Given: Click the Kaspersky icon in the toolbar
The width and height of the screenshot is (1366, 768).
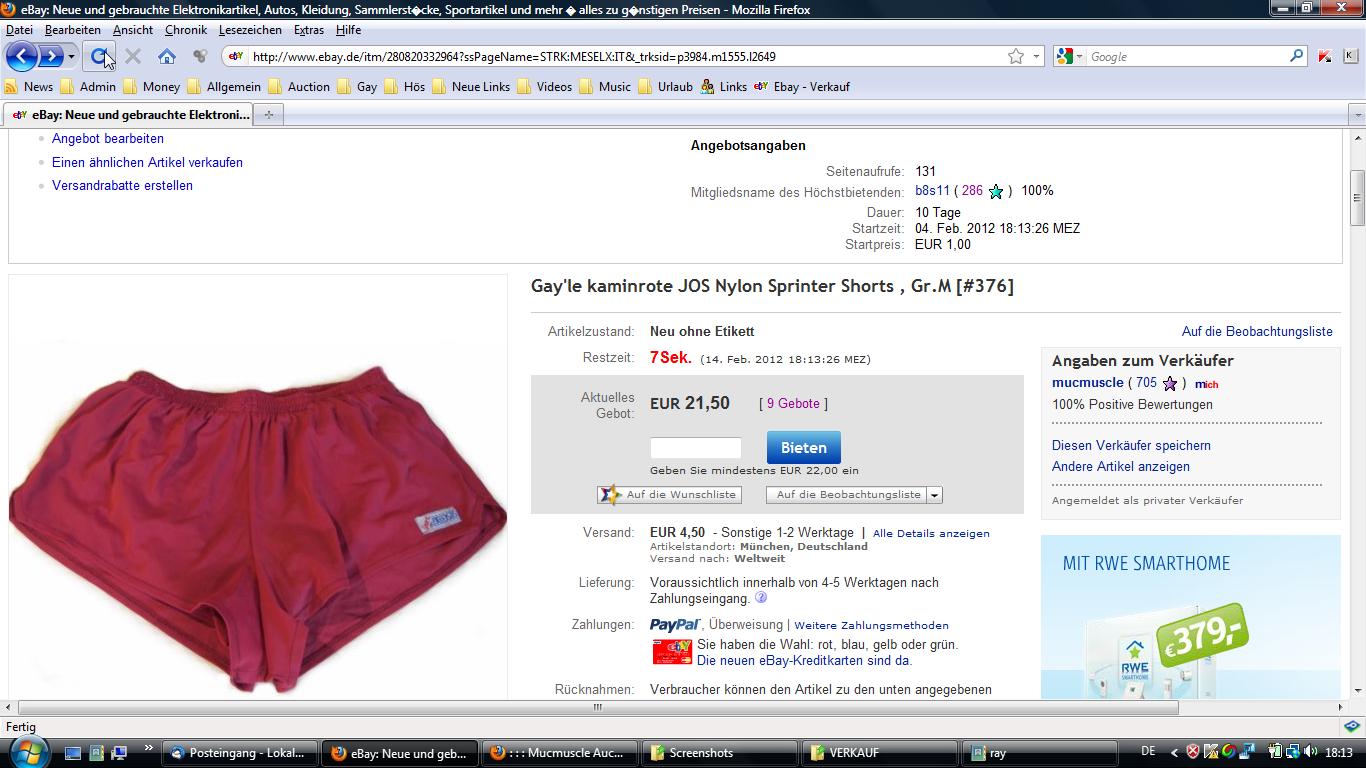Looking at the screenshot, I should [1325, 57].
